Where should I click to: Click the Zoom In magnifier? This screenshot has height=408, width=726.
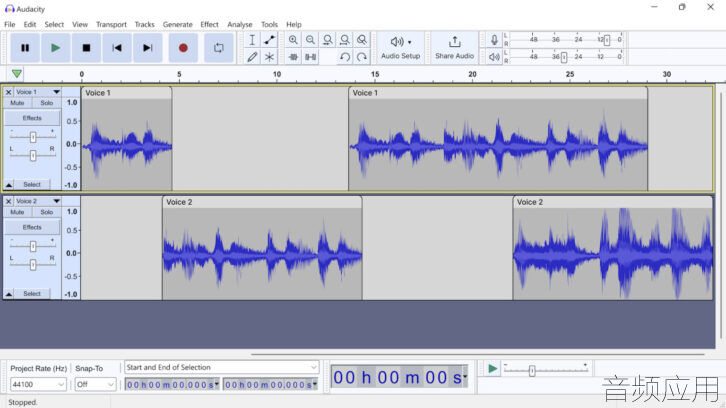click(293, 40)
